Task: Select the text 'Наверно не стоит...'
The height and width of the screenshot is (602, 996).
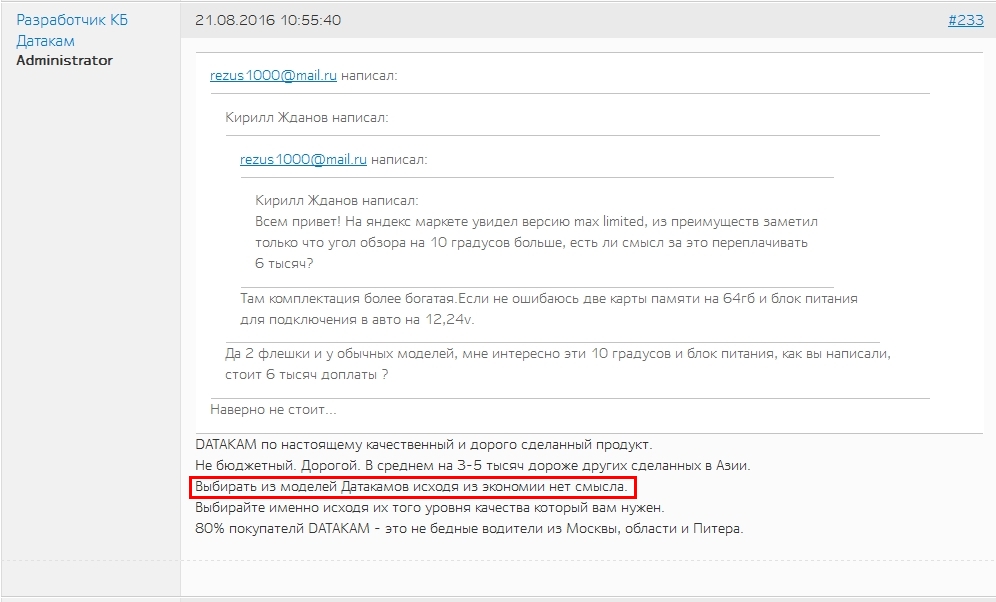Action: 273,410
